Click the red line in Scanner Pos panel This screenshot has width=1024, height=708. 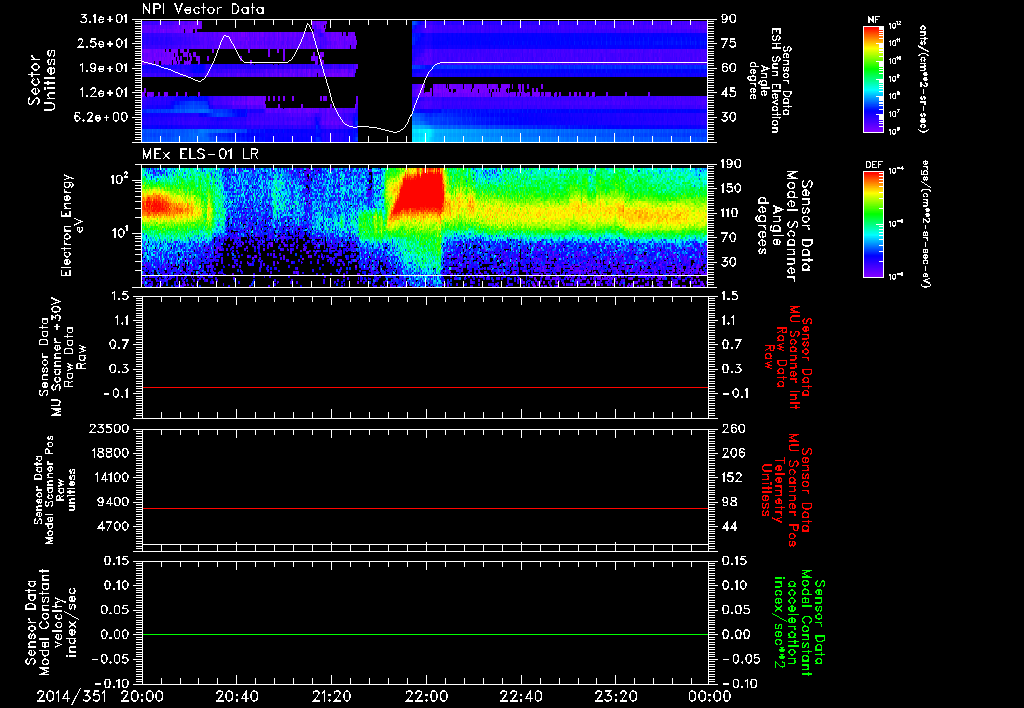425,508
